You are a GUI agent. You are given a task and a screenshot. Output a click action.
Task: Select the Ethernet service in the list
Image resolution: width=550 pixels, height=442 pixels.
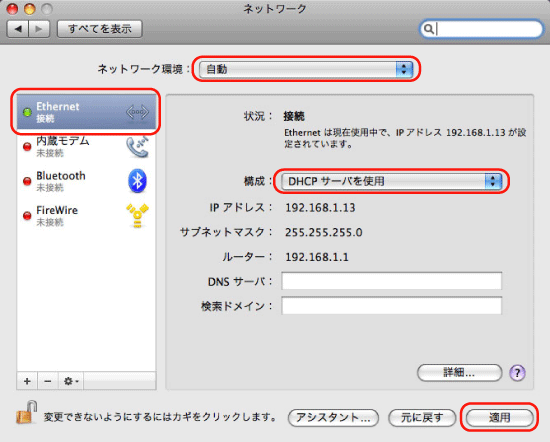(x=86, y=112)
